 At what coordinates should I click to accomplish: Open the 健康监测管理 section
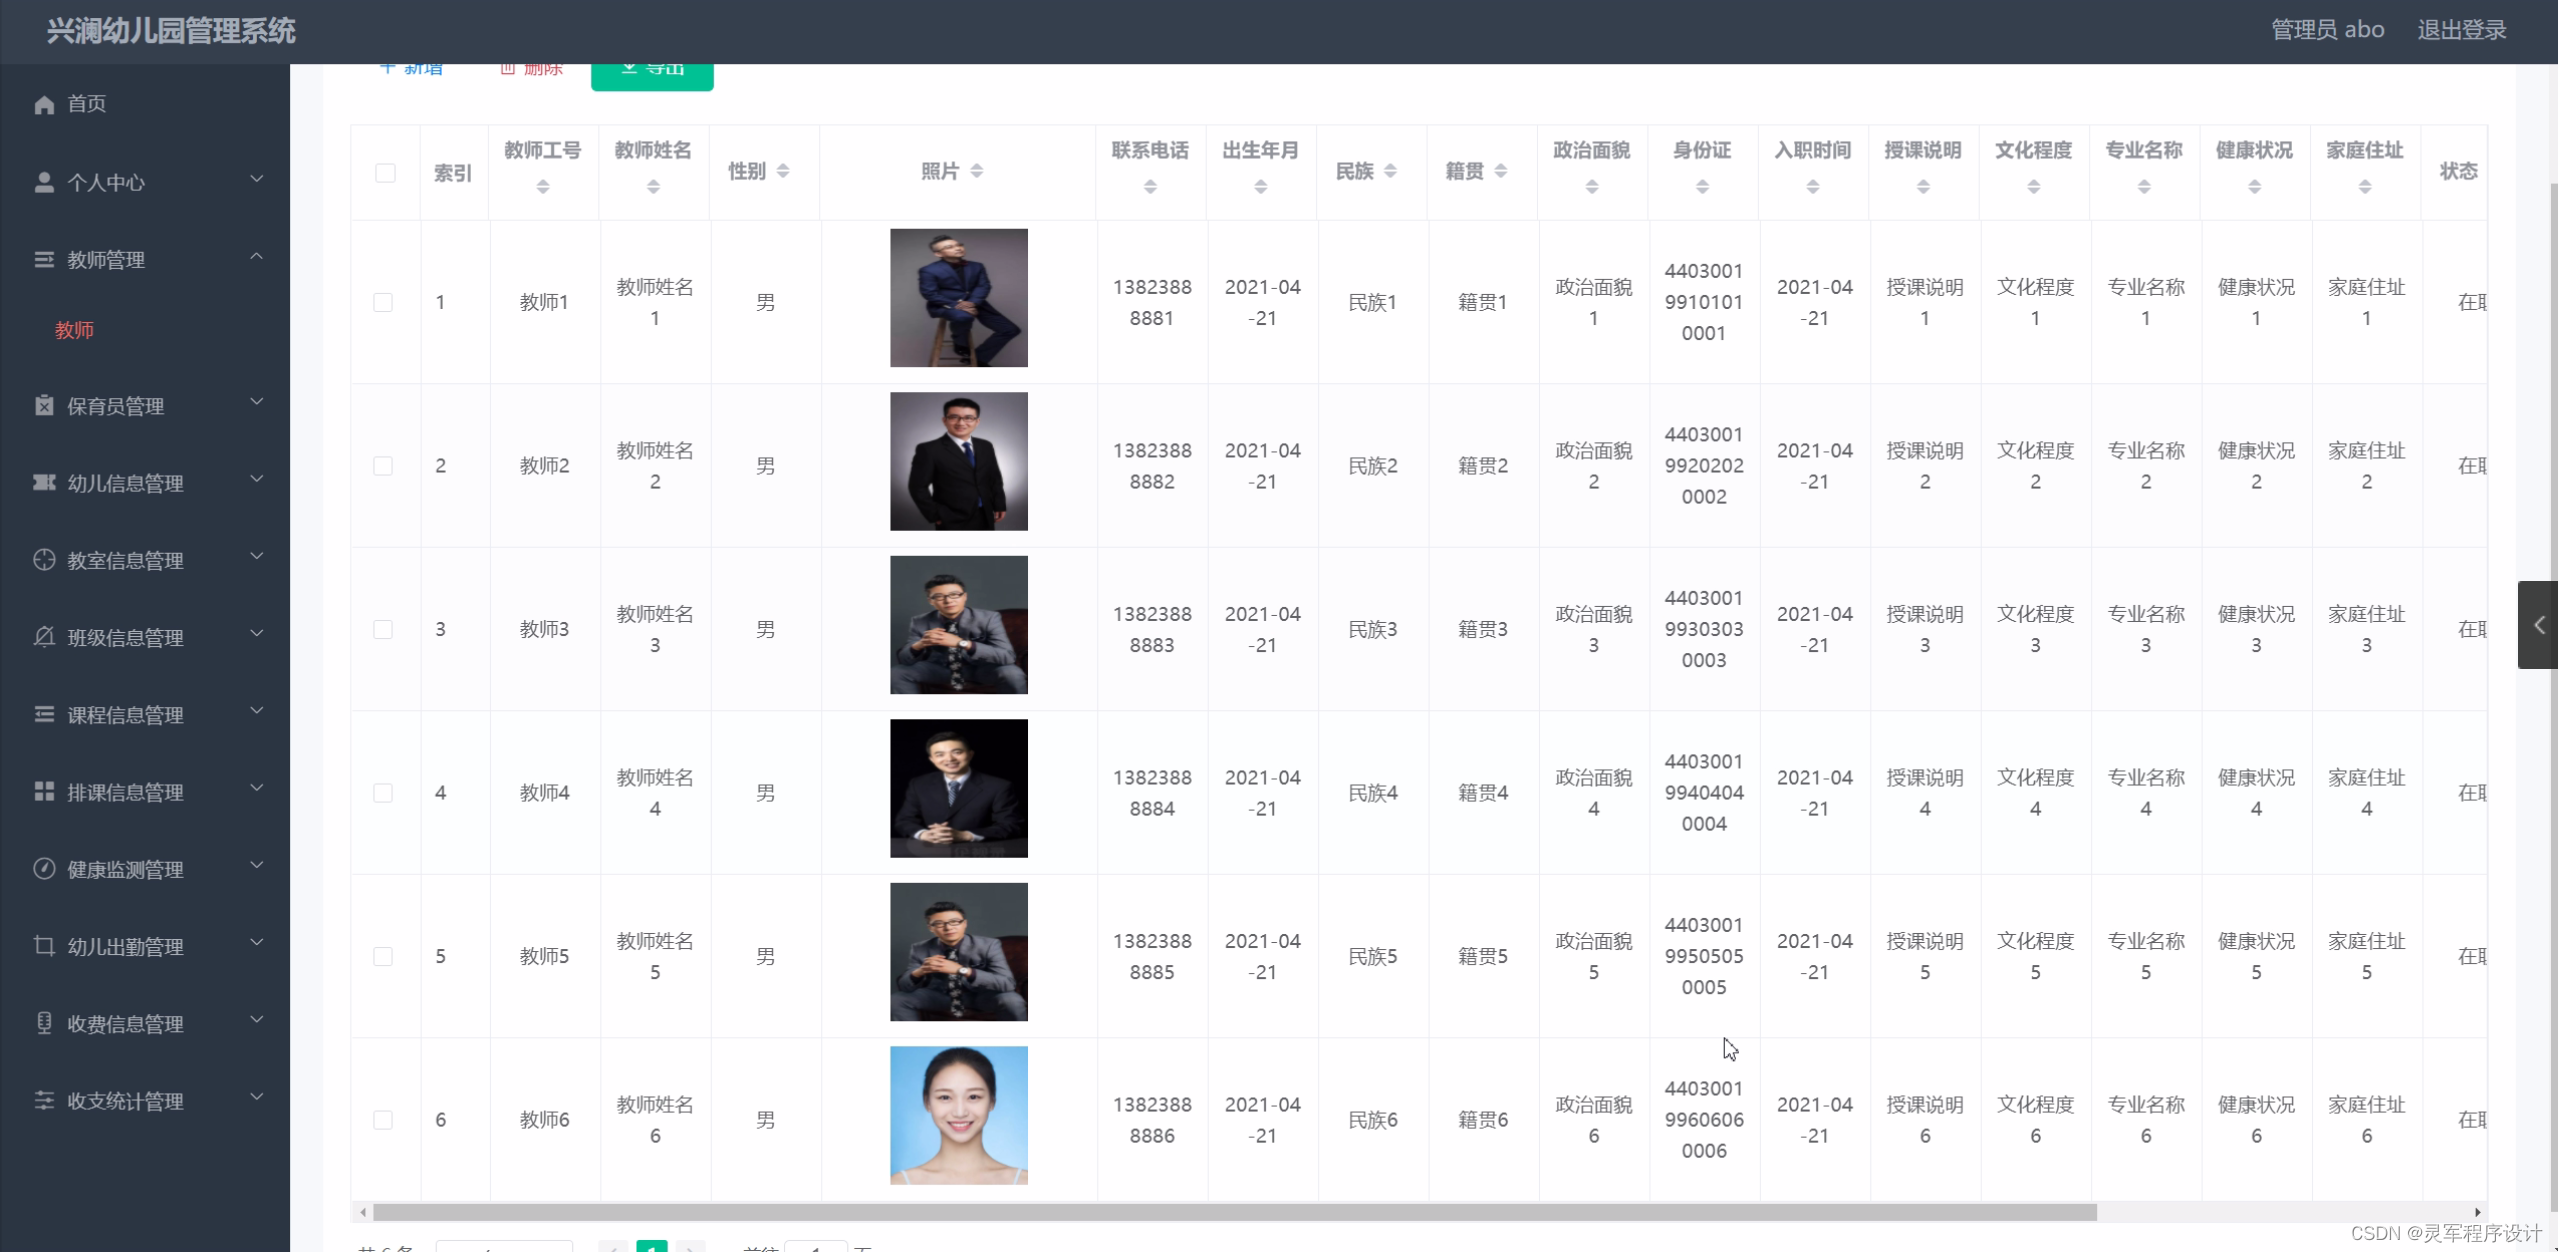click(124, 869)
